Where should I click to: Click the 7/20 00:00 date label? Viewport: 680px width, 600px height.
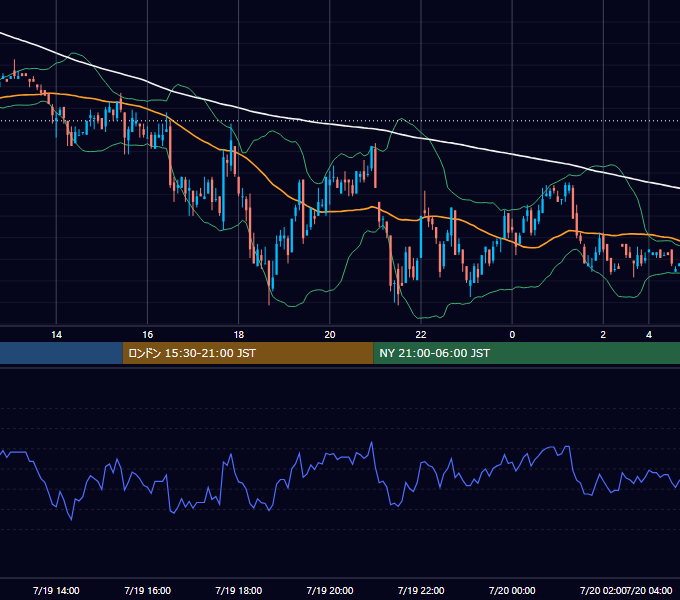tap(512, 590)
